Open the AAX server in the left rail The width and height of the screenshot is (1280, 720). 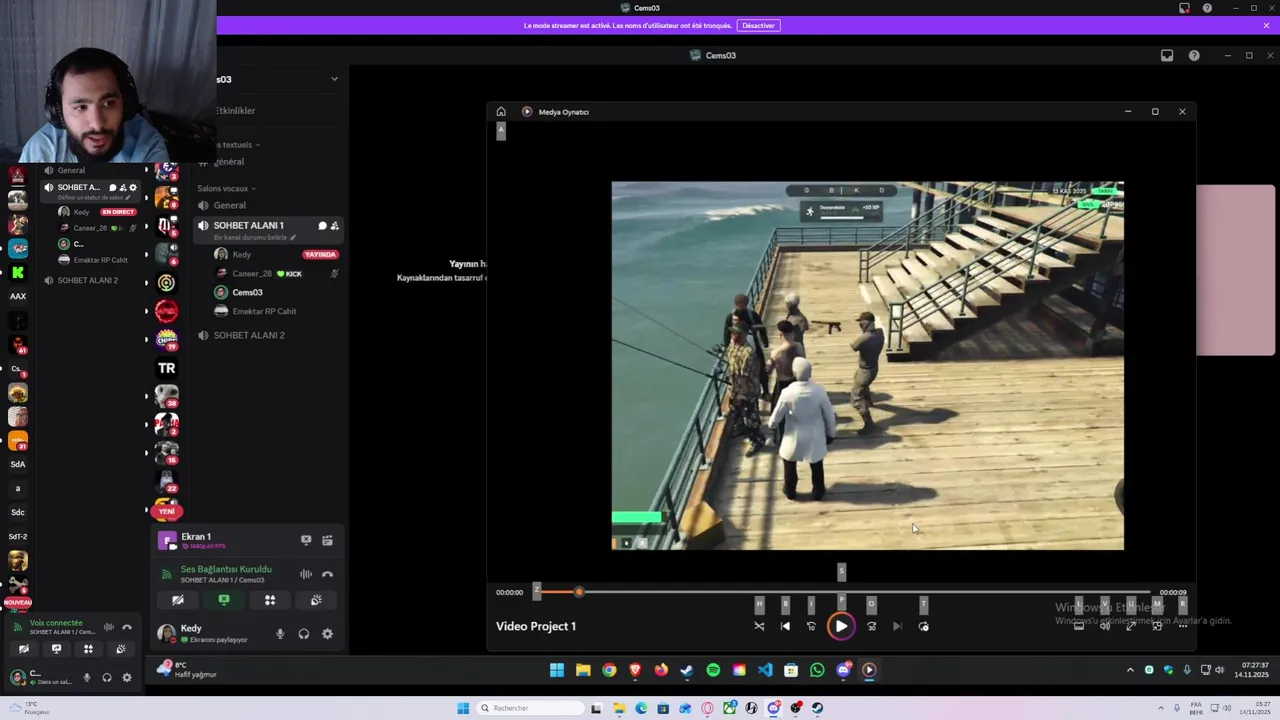(18, 296)
